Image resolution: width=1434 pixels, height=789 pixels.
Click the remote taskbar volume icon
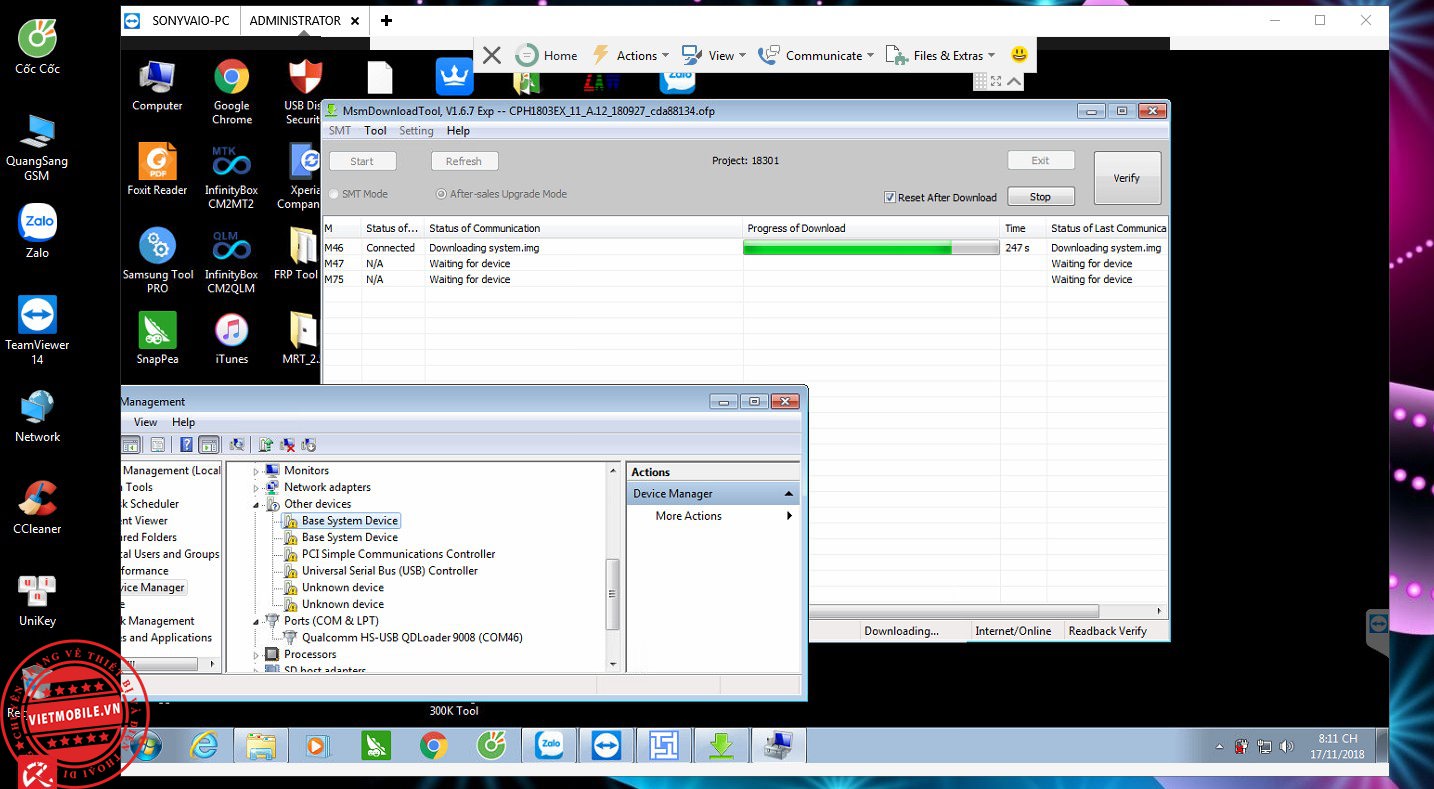[x=1286, y=746]
